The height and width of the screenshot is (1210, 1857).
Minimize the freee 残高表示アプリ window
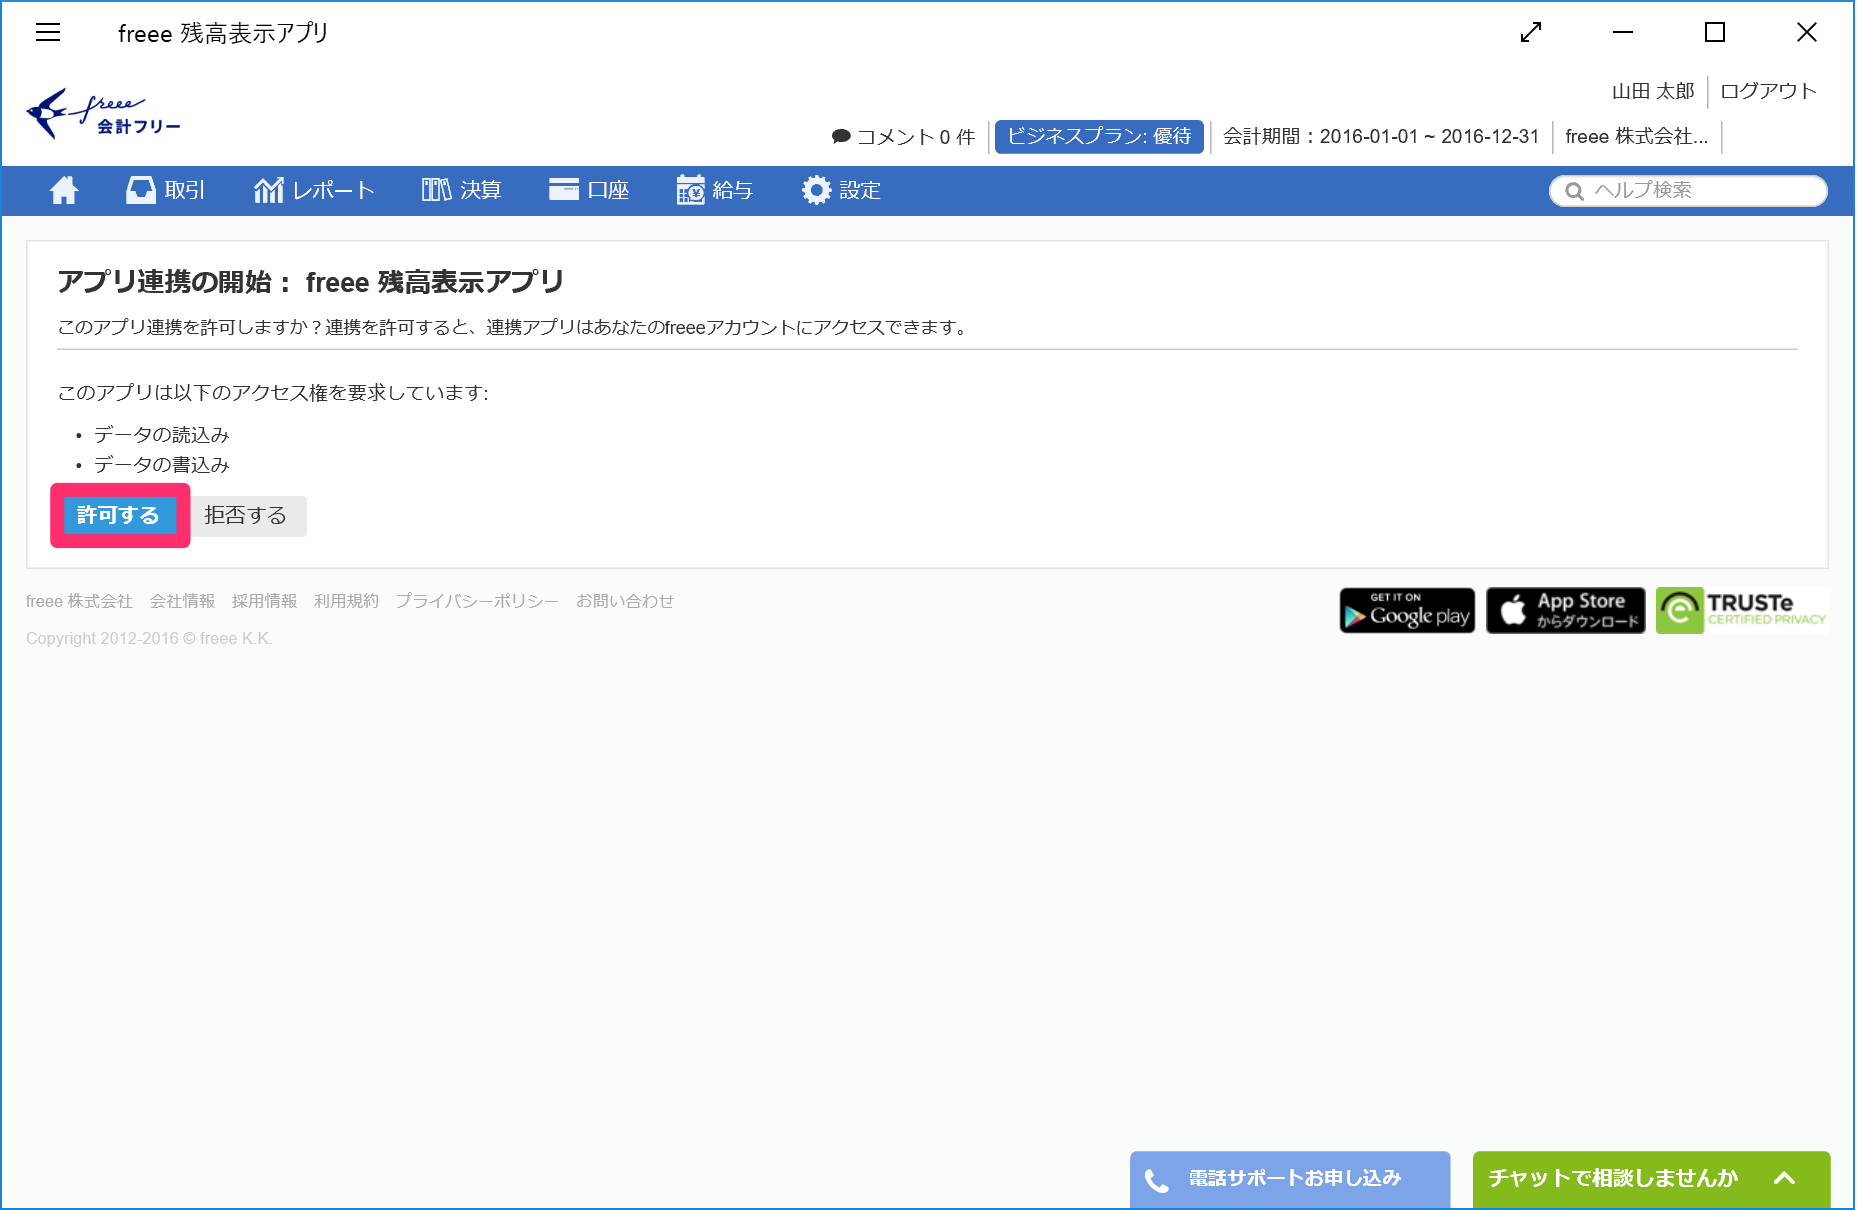pyautogui.click(x=1623, y=33)
